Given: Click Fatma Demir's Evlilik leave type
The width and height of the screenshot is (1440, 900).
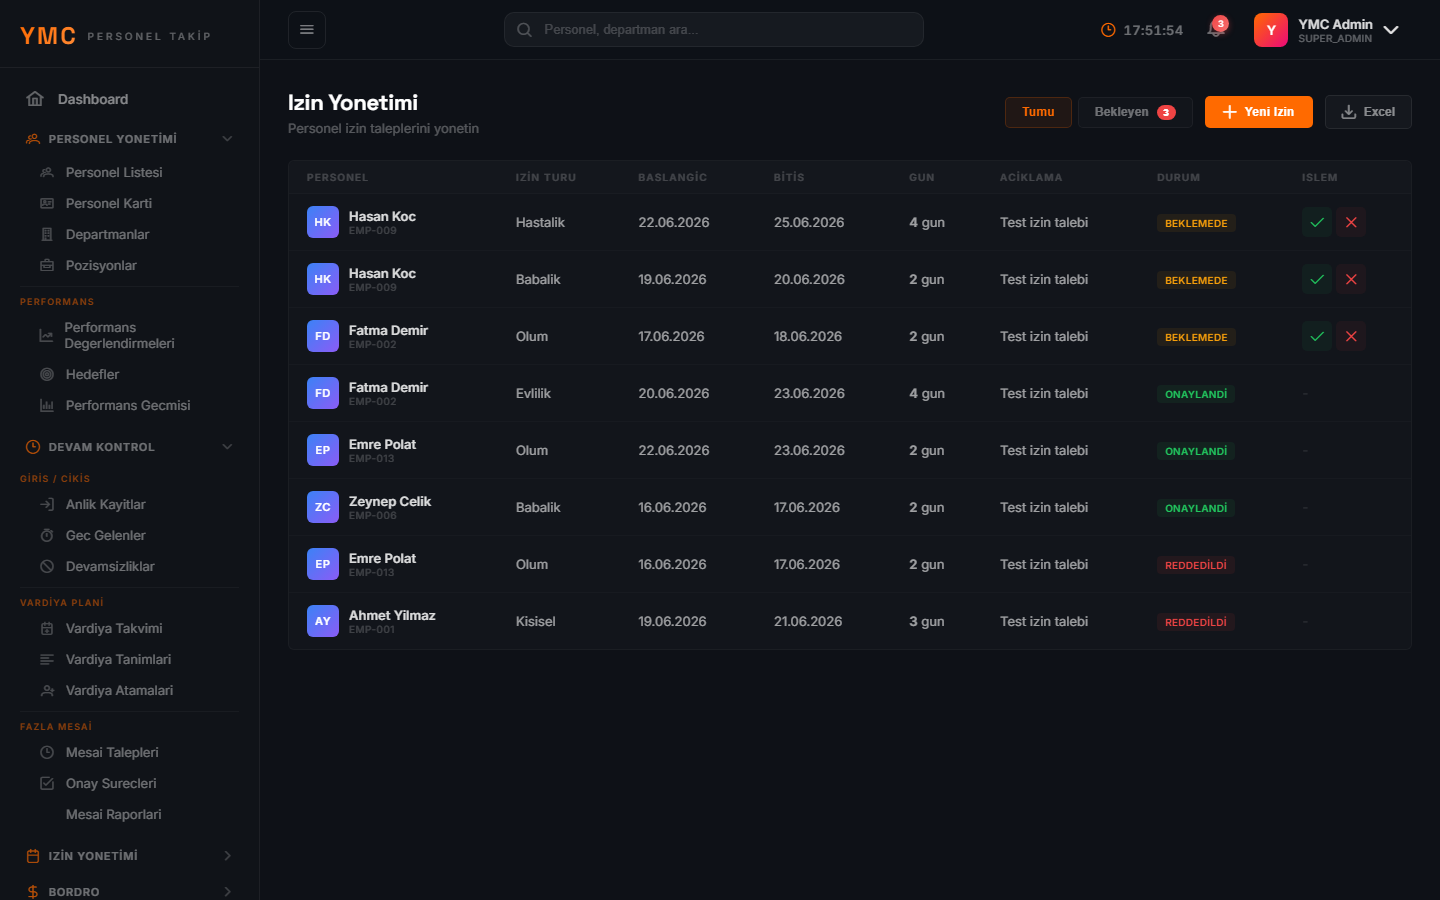Looking at the screenshot, I should click(x=533, y=393).
